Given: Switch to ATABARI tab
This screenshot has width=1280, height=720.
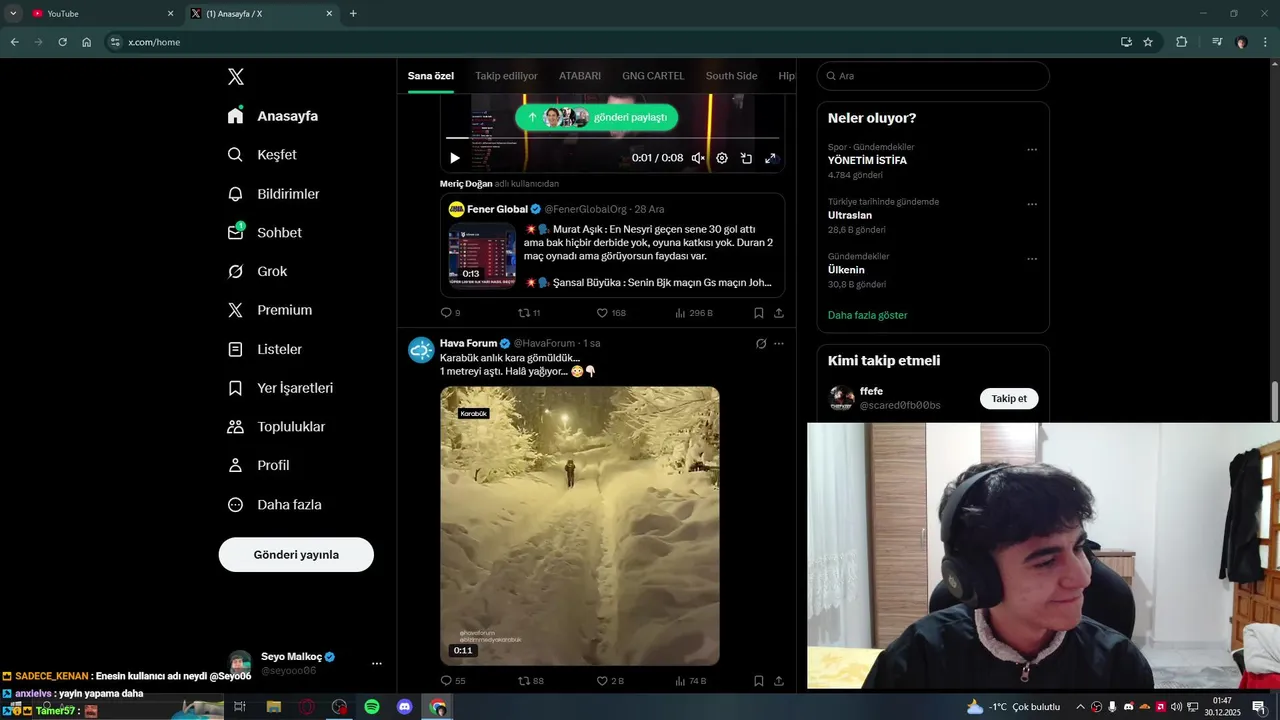Looking at the screenshot, I should 580,76.
